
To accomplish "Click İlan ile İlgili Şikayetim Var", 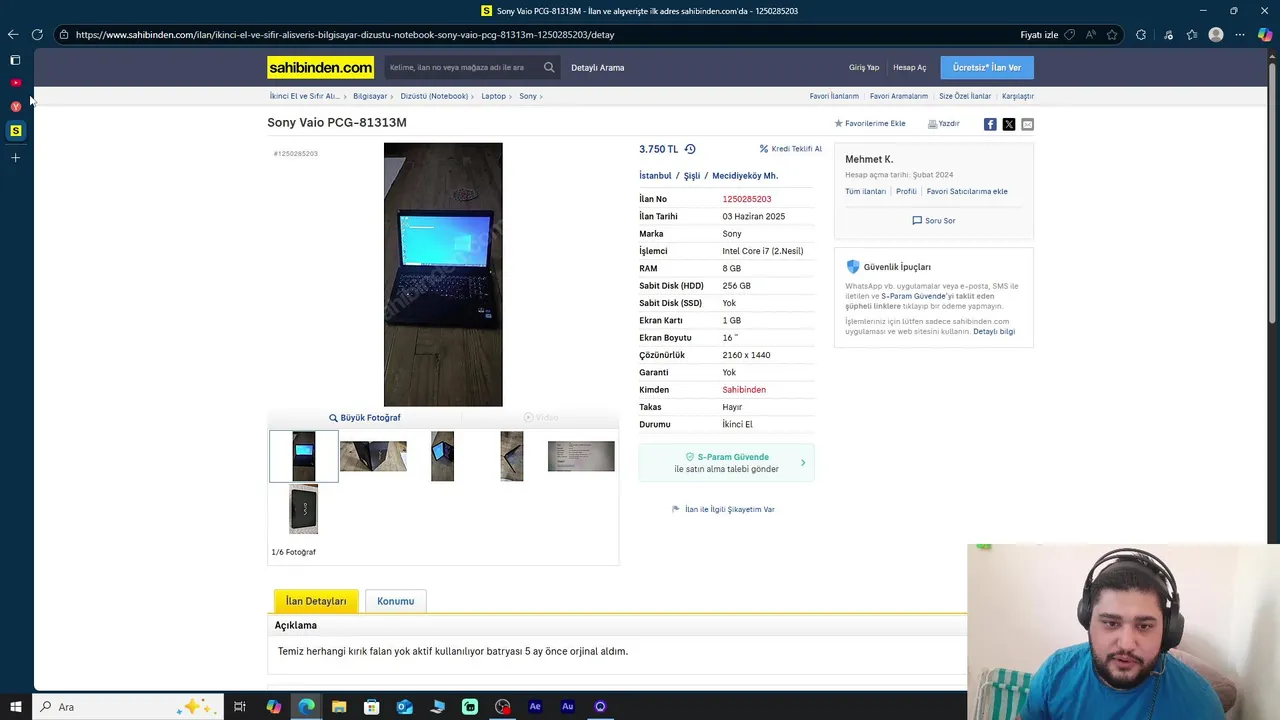I will coord(724,509).
